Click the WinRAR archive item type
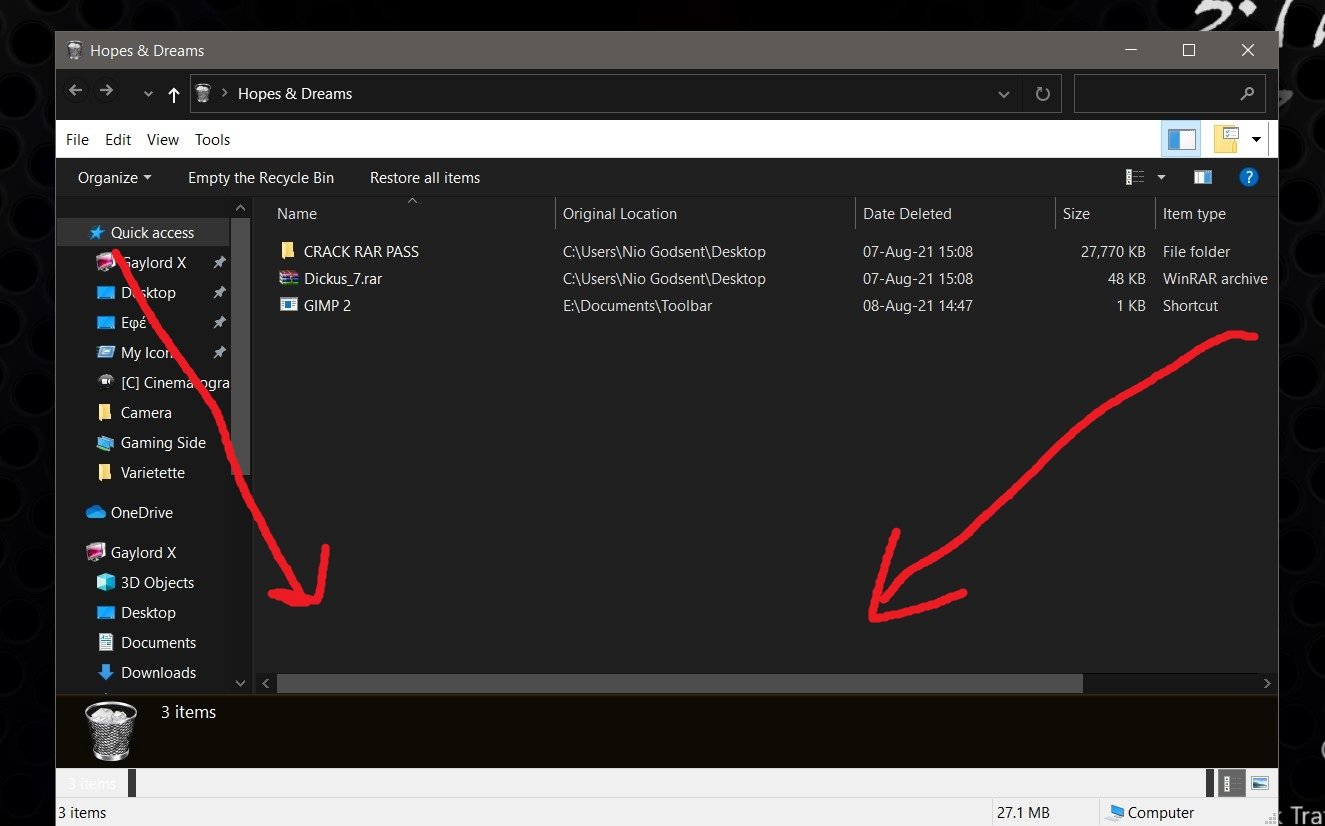1325x826 pixels. coord(1215,279)
